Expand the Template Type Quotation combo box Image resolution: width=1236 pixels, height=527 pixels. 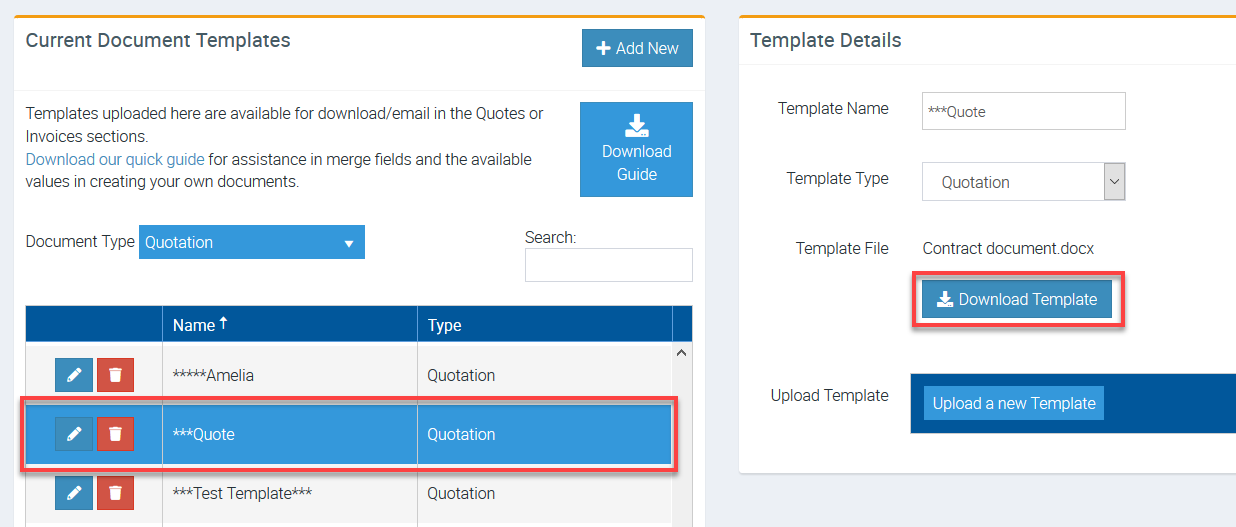click(1023, 182)
